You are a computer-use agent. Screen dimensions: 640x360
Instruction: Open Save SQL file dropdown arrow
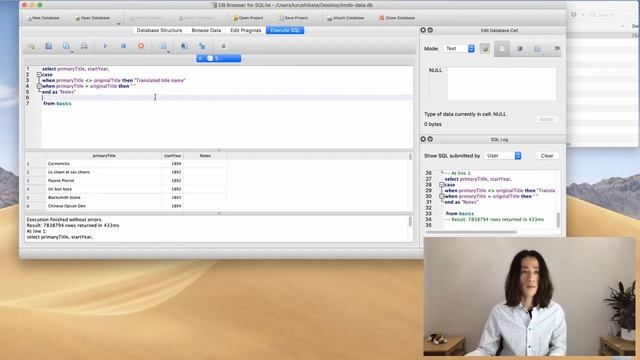72,52
